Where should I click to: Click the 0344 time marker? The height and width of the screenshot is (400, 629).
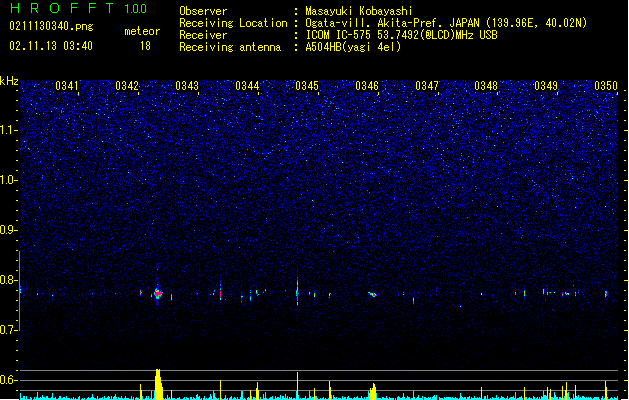(247, 86)
